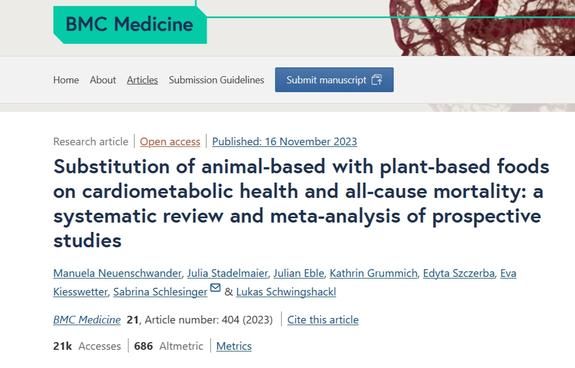Open Kathrin Grummich author details

pyautogui.click(x=373, y=273)
